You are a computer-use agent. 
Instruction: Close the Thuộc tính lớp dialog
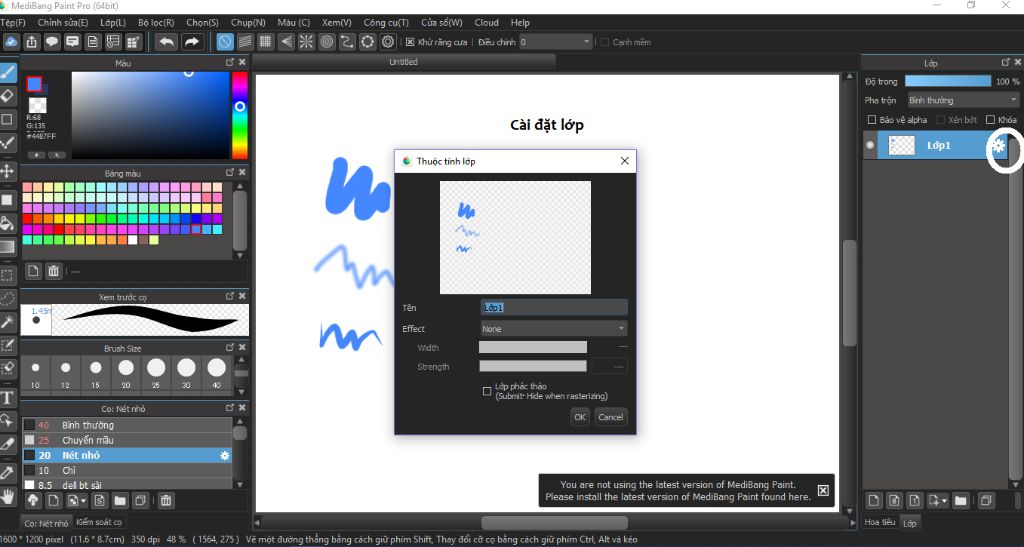point(624,161)
